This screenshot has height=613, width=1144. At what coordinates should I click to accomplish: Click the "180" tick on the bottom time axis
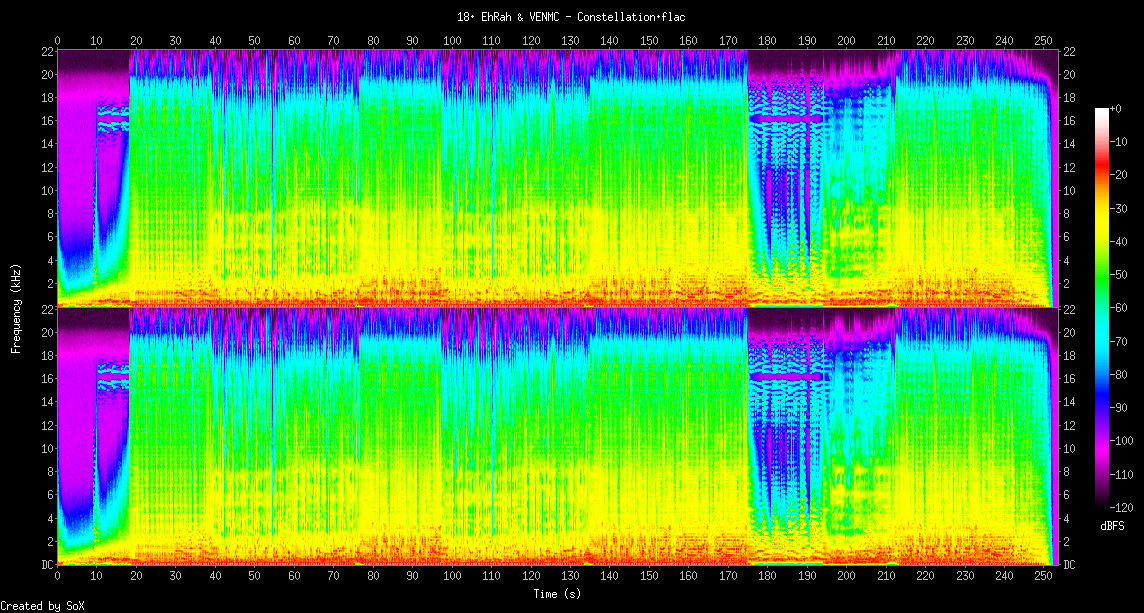tap(767, 577)
